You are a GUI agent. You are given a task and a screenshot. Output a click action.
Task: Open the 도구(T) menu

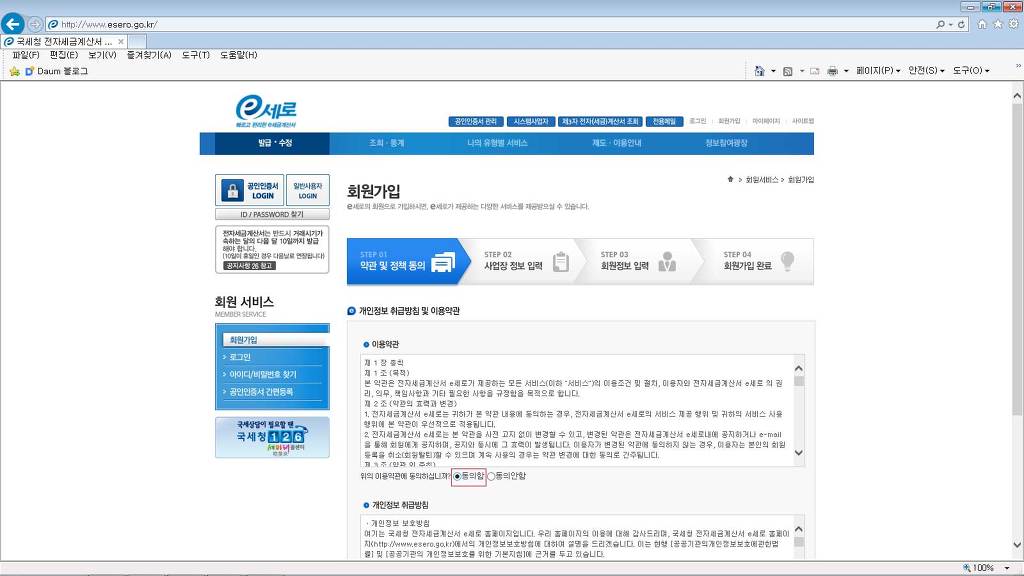pyautogui.click(x=195, y=55)
